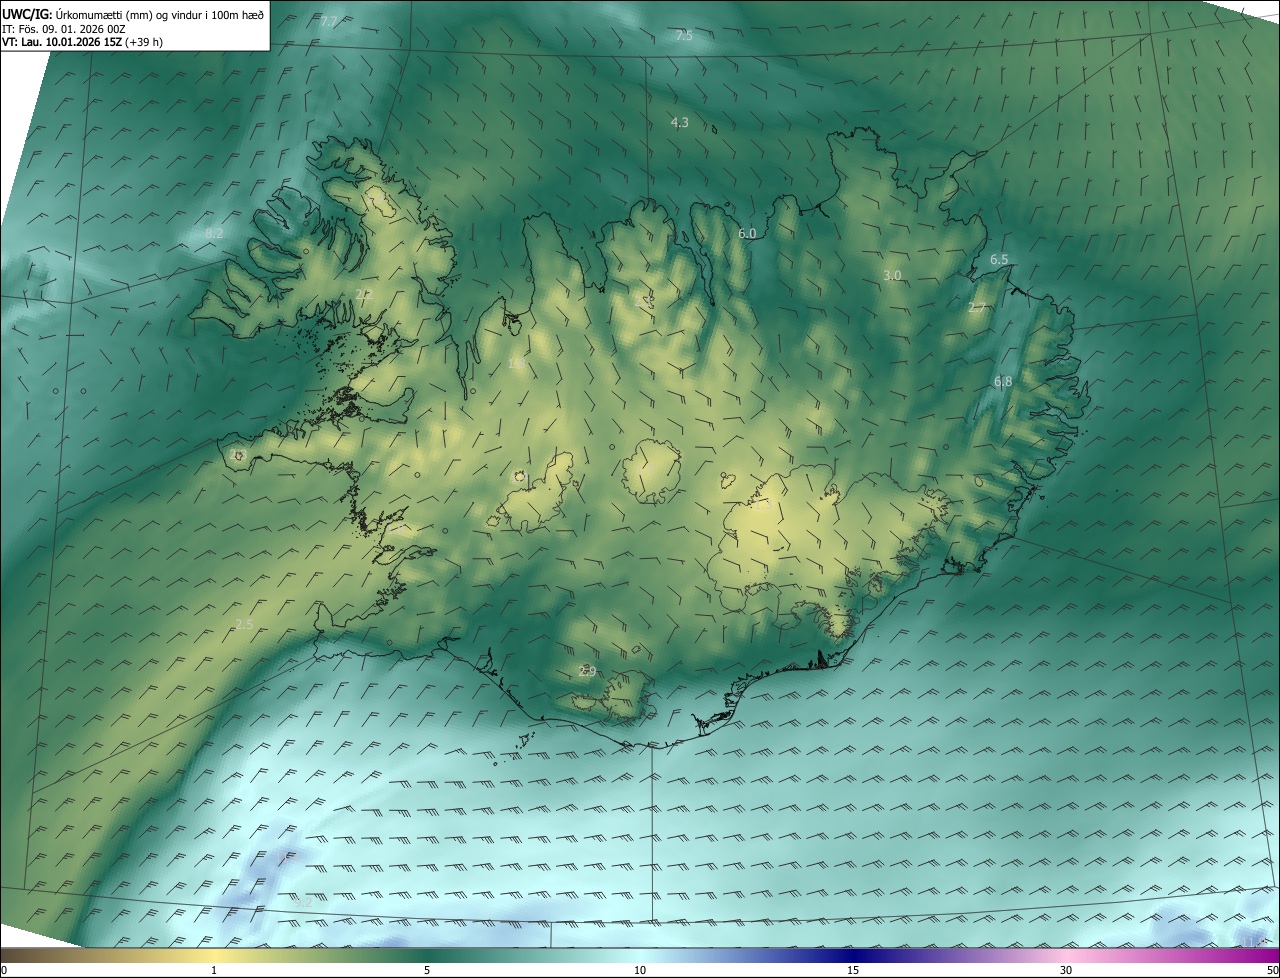Select the 6.8 value label in Eastfjords
1280x978 pixels.
point(1003,382)
